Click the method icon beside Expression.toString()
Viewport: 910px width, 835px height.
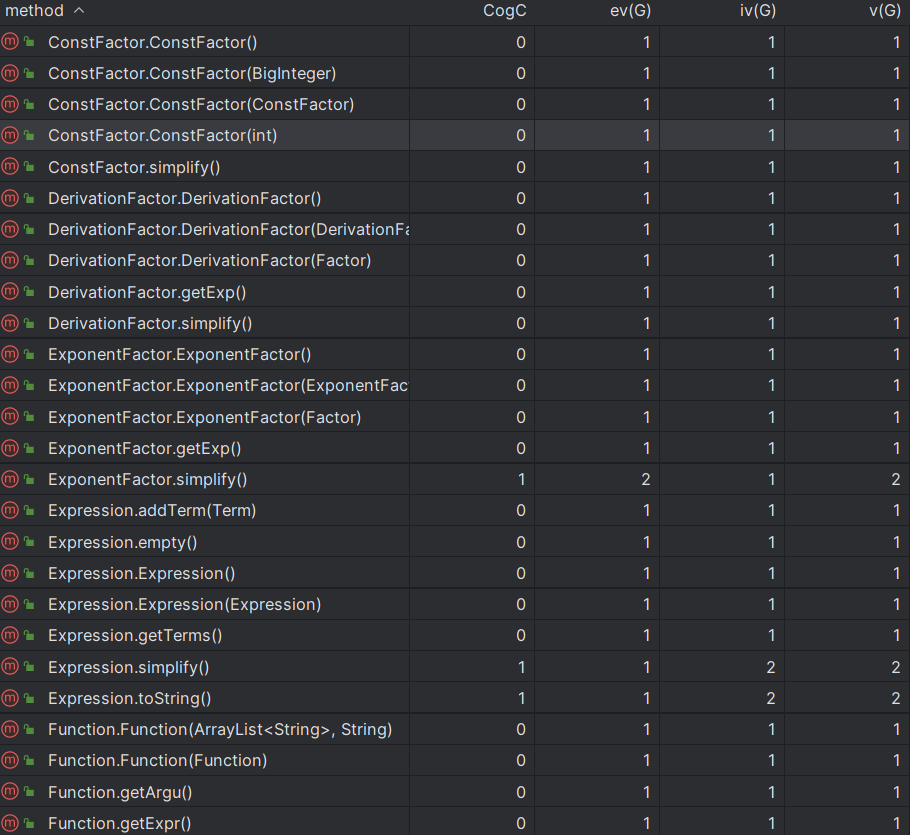pos(10,698)
